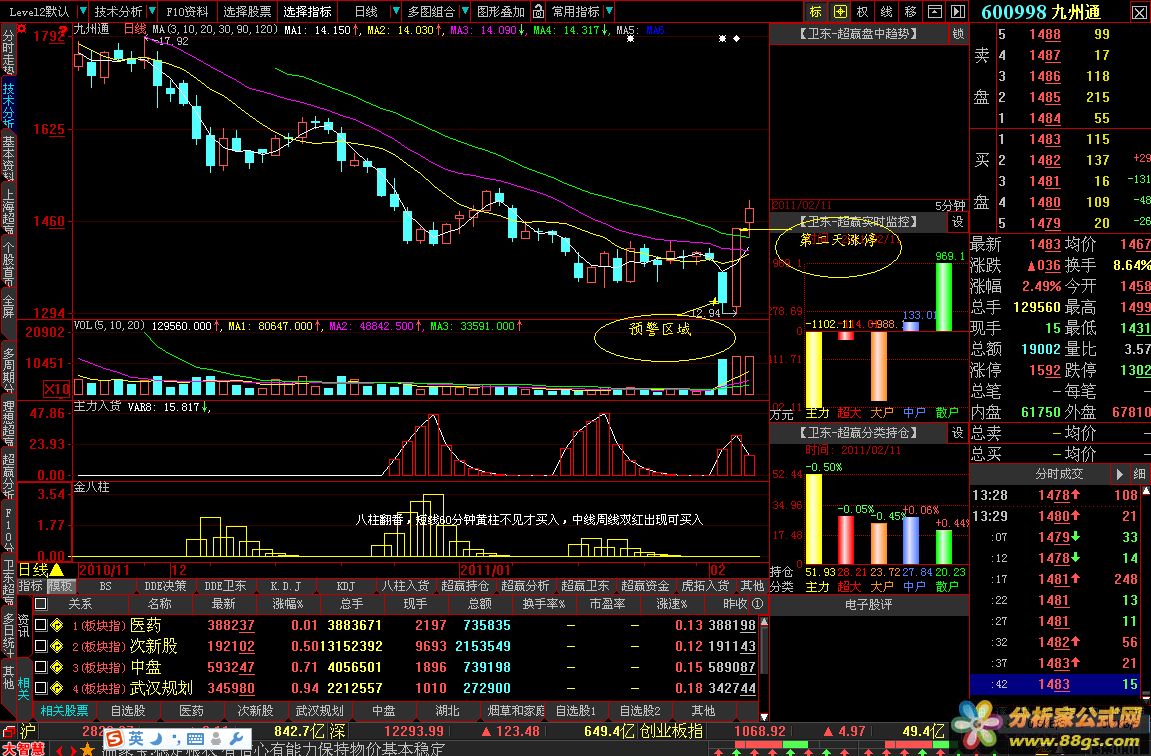This screenshot has height=756, width=1151.
Task: Open the 选择股票 menu
Action: tap(247, 11)
